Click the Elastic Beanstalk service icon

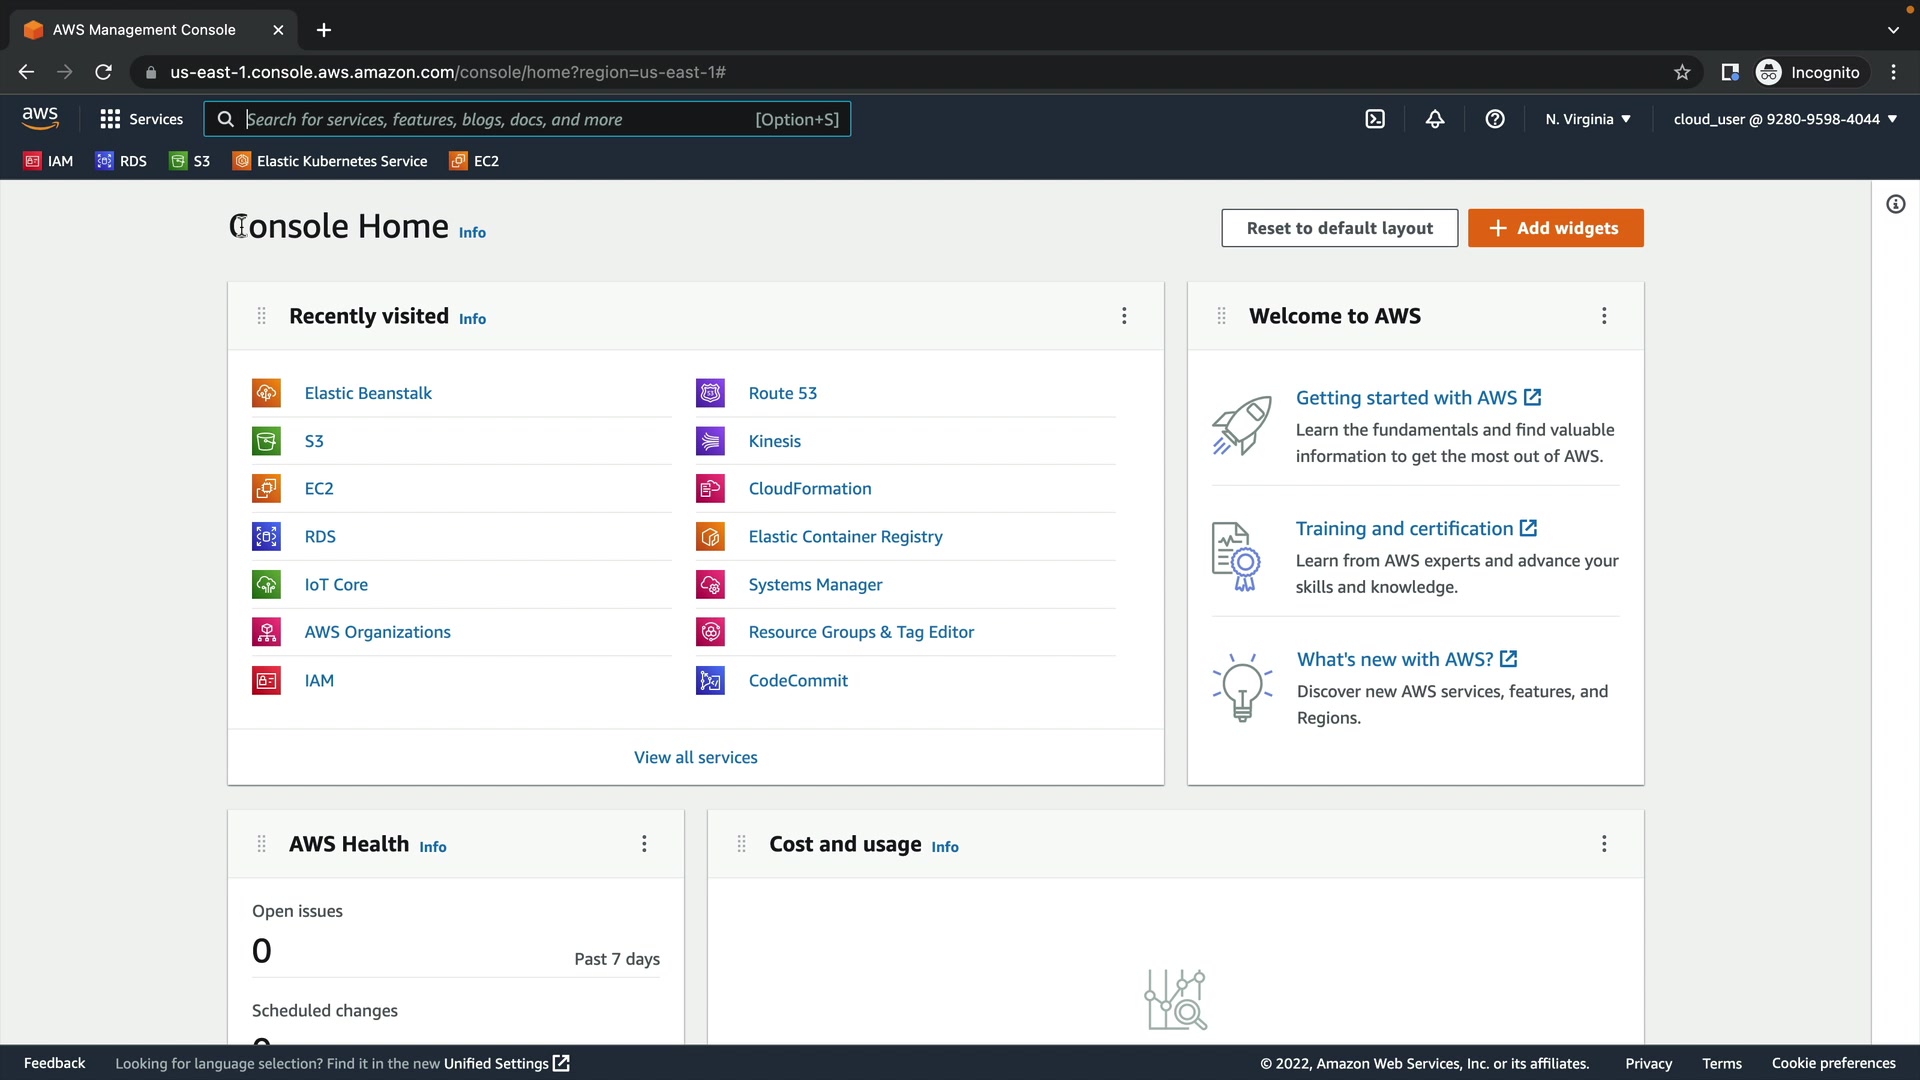(x=266, y=393)
